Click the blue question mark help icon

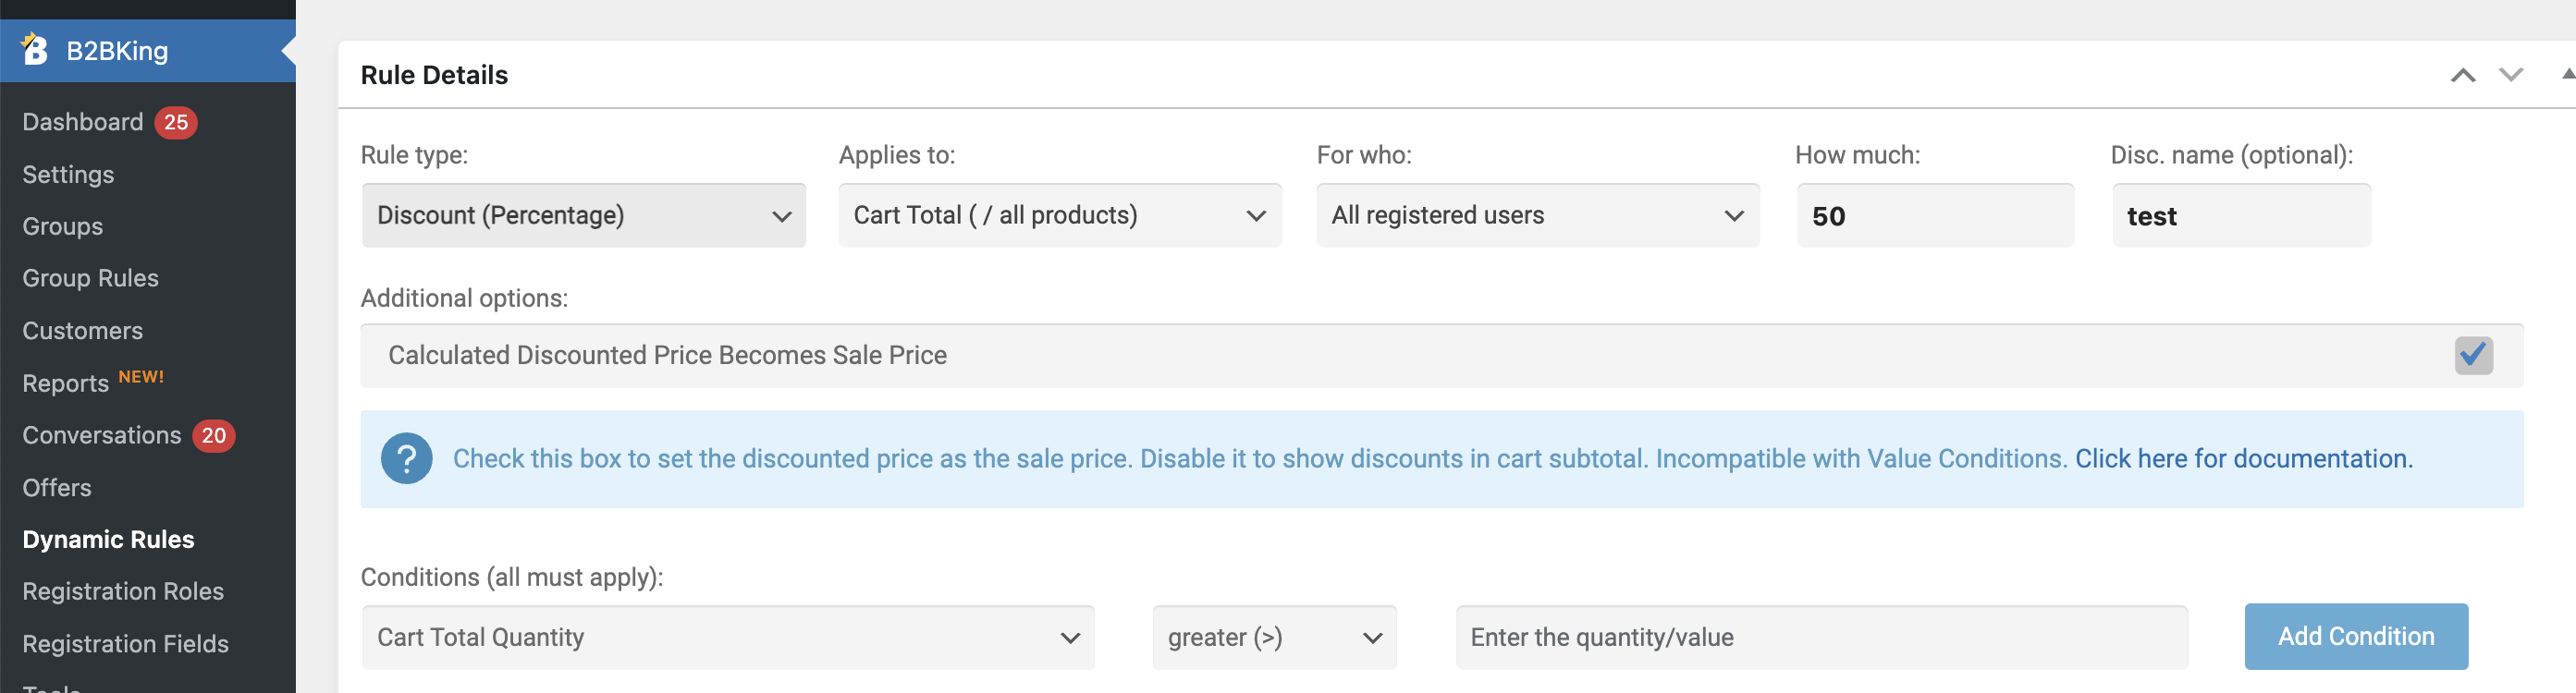point(406,459)
